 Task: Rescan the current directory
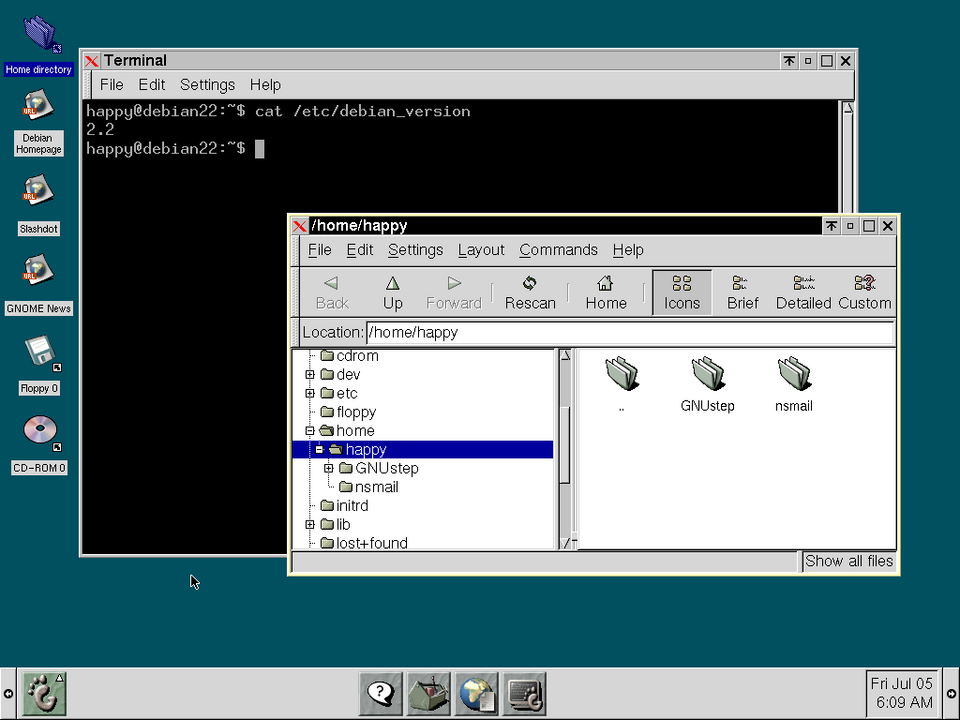coord(530,293)
